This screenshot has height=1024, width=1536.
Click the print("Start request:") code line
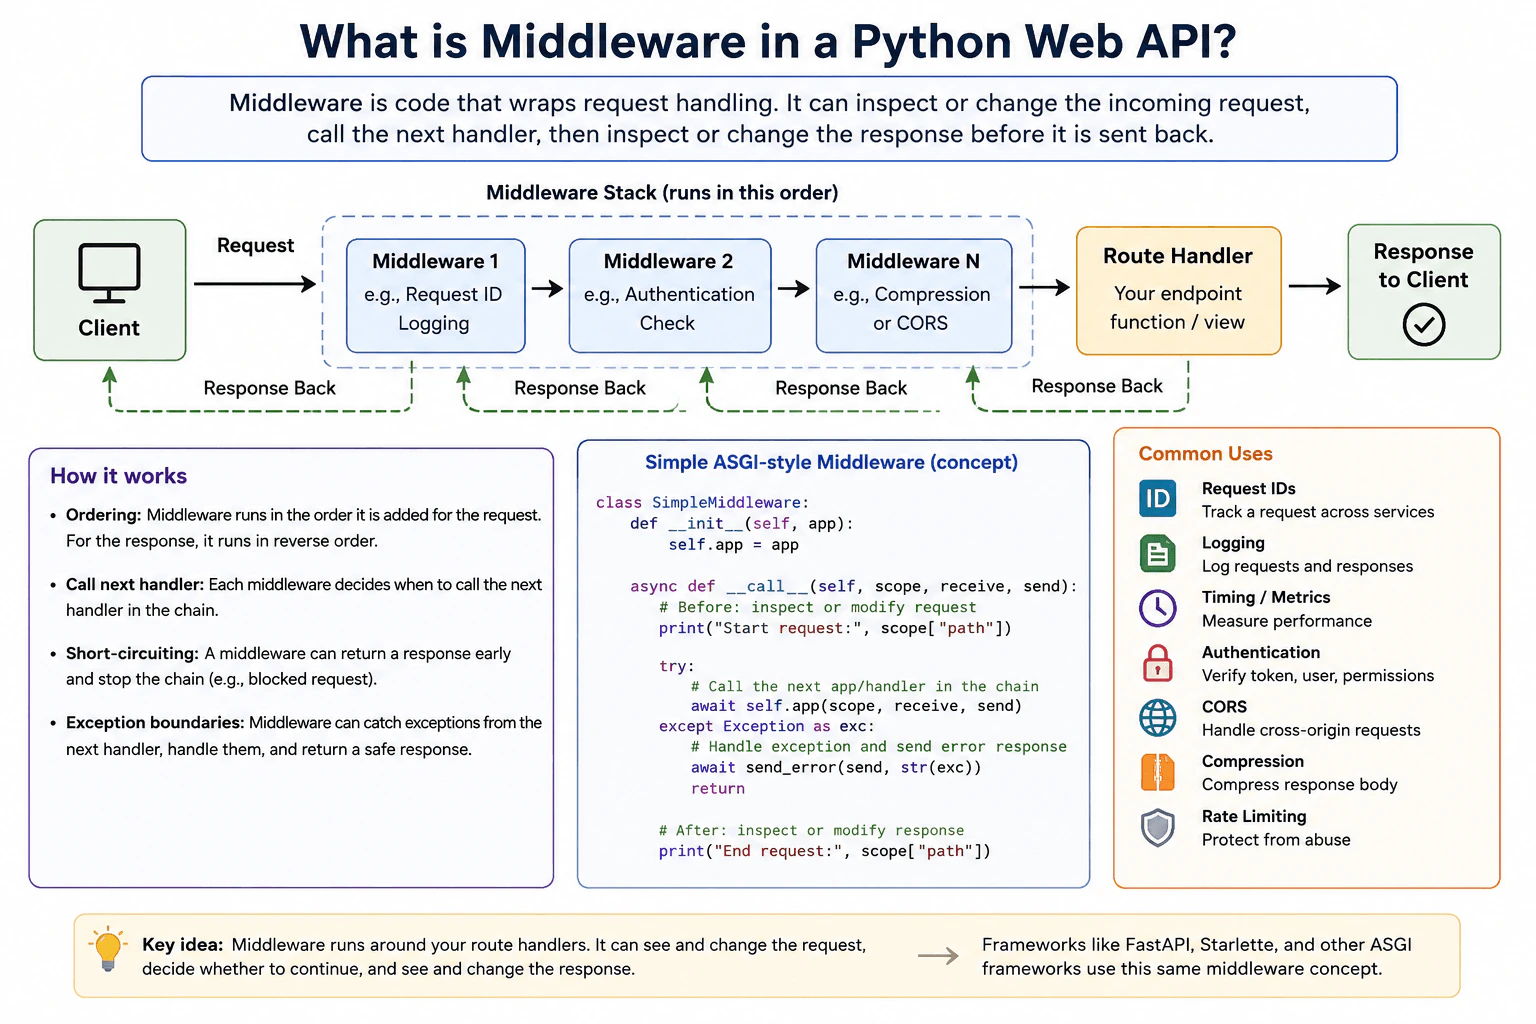point(835,628)
